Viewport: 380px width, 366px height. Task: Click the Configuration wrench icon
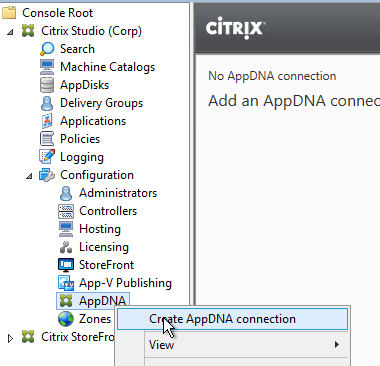click(x=47, y=175)
